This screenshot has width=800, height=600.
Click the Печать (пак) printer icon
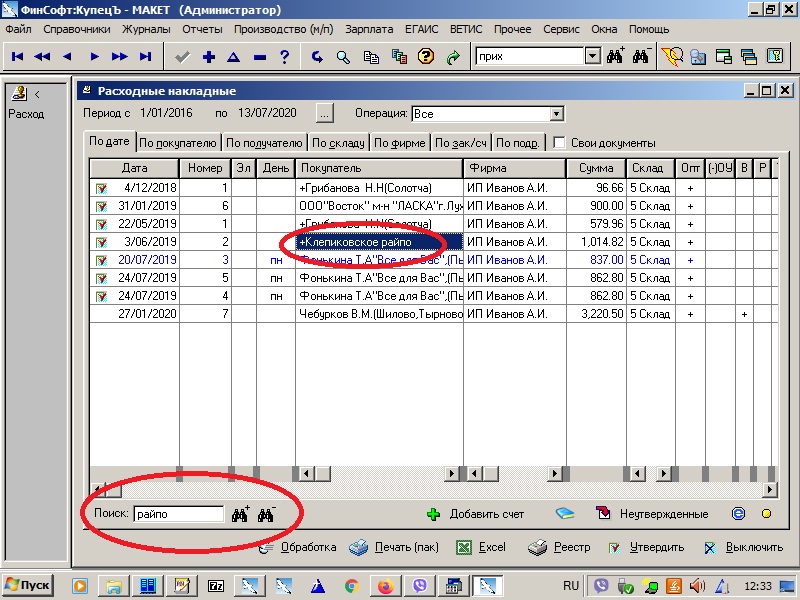(x=358, y=547)
